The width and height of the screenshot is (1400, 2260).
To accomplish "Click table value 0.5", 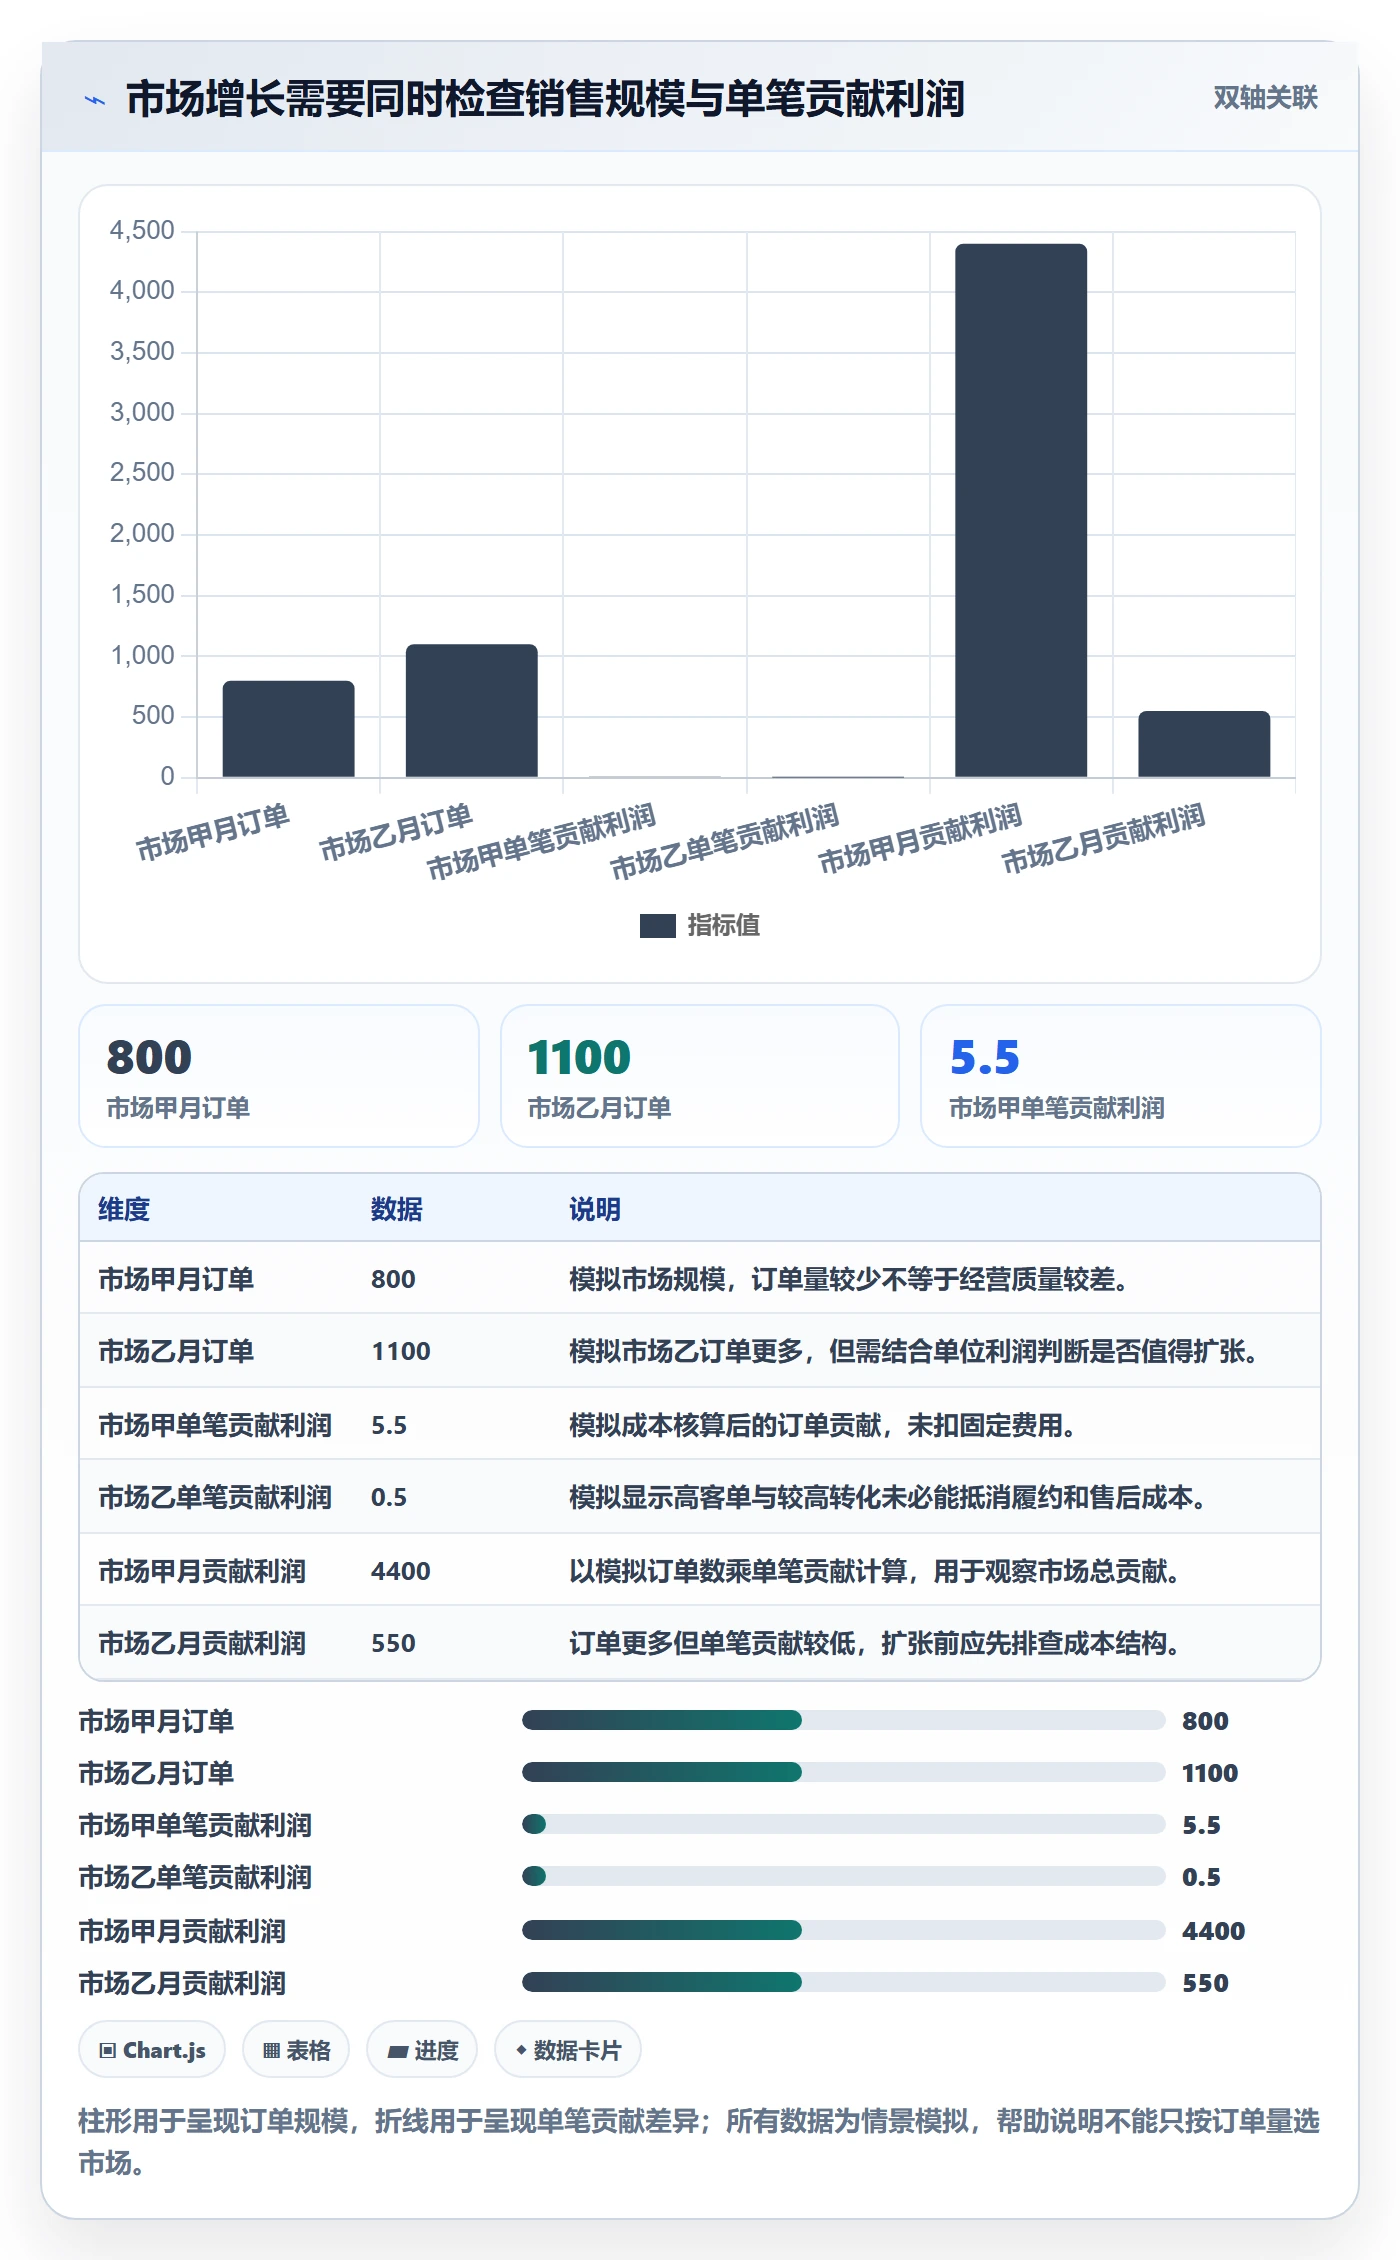I will (x=389, y=1497).
